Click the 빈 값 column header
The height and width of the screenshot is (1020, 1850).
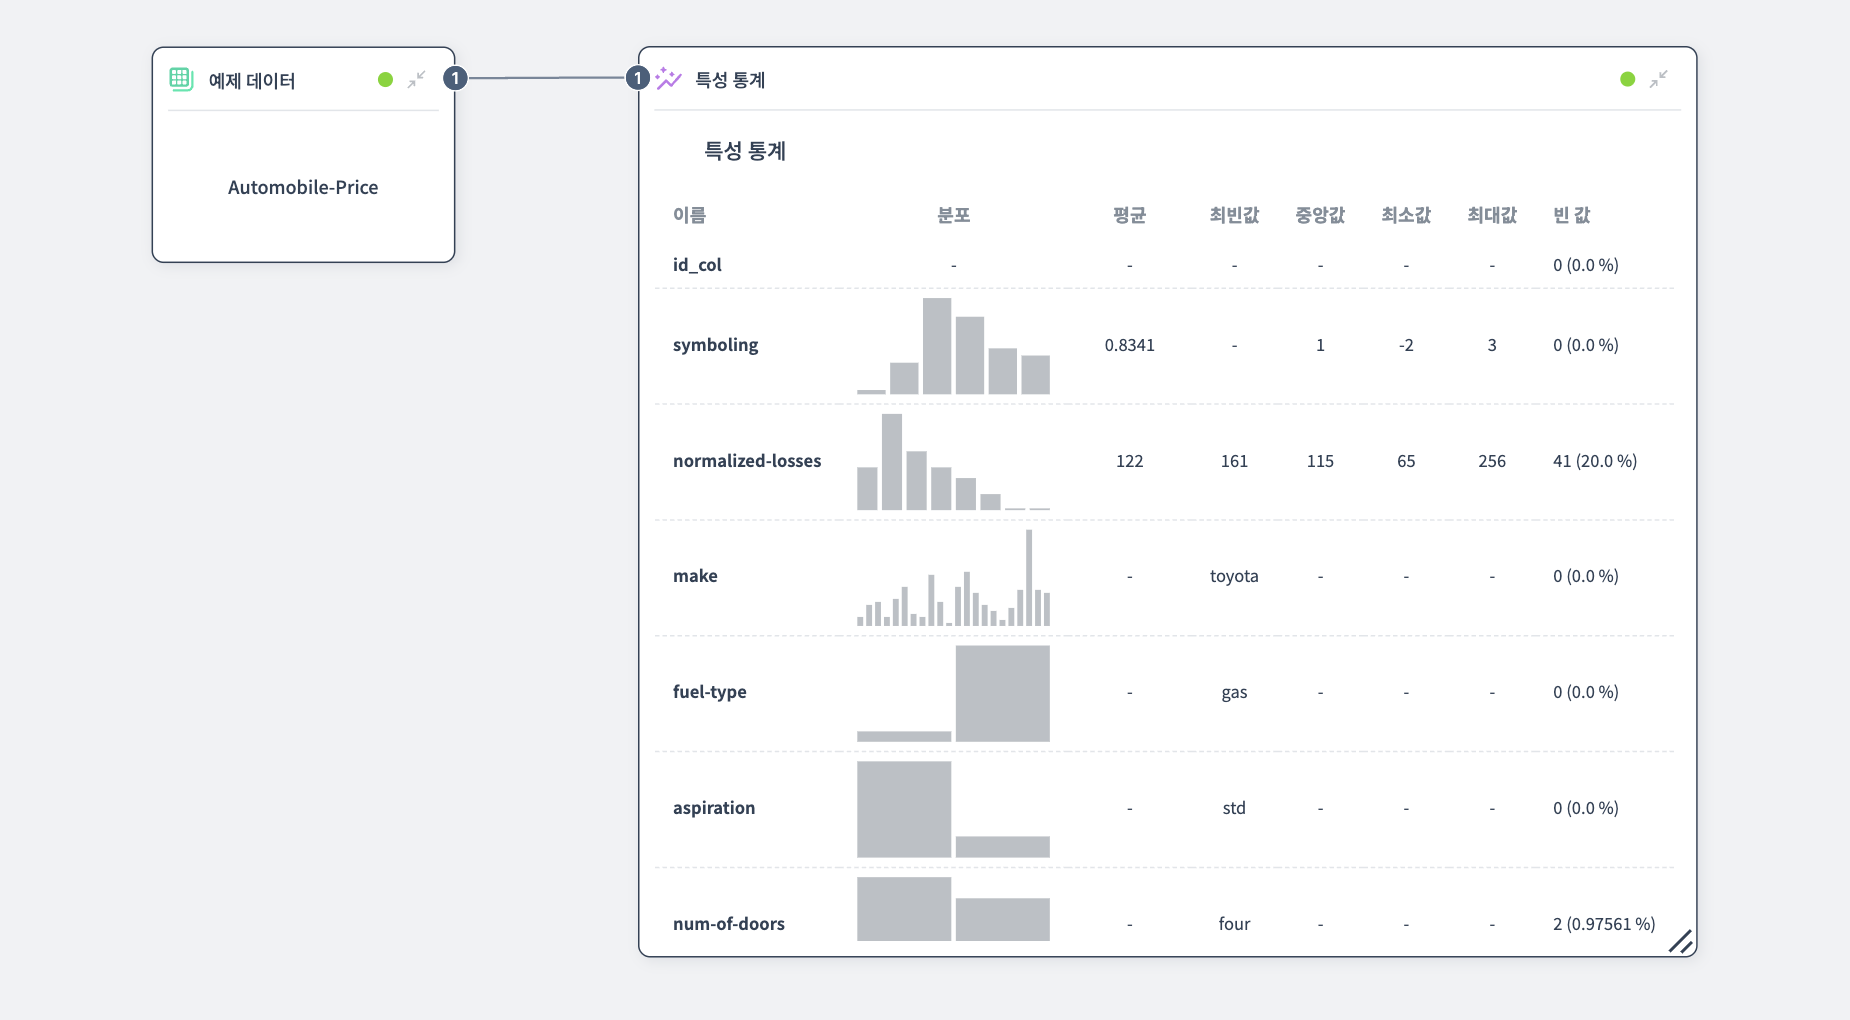[1571, 215]
